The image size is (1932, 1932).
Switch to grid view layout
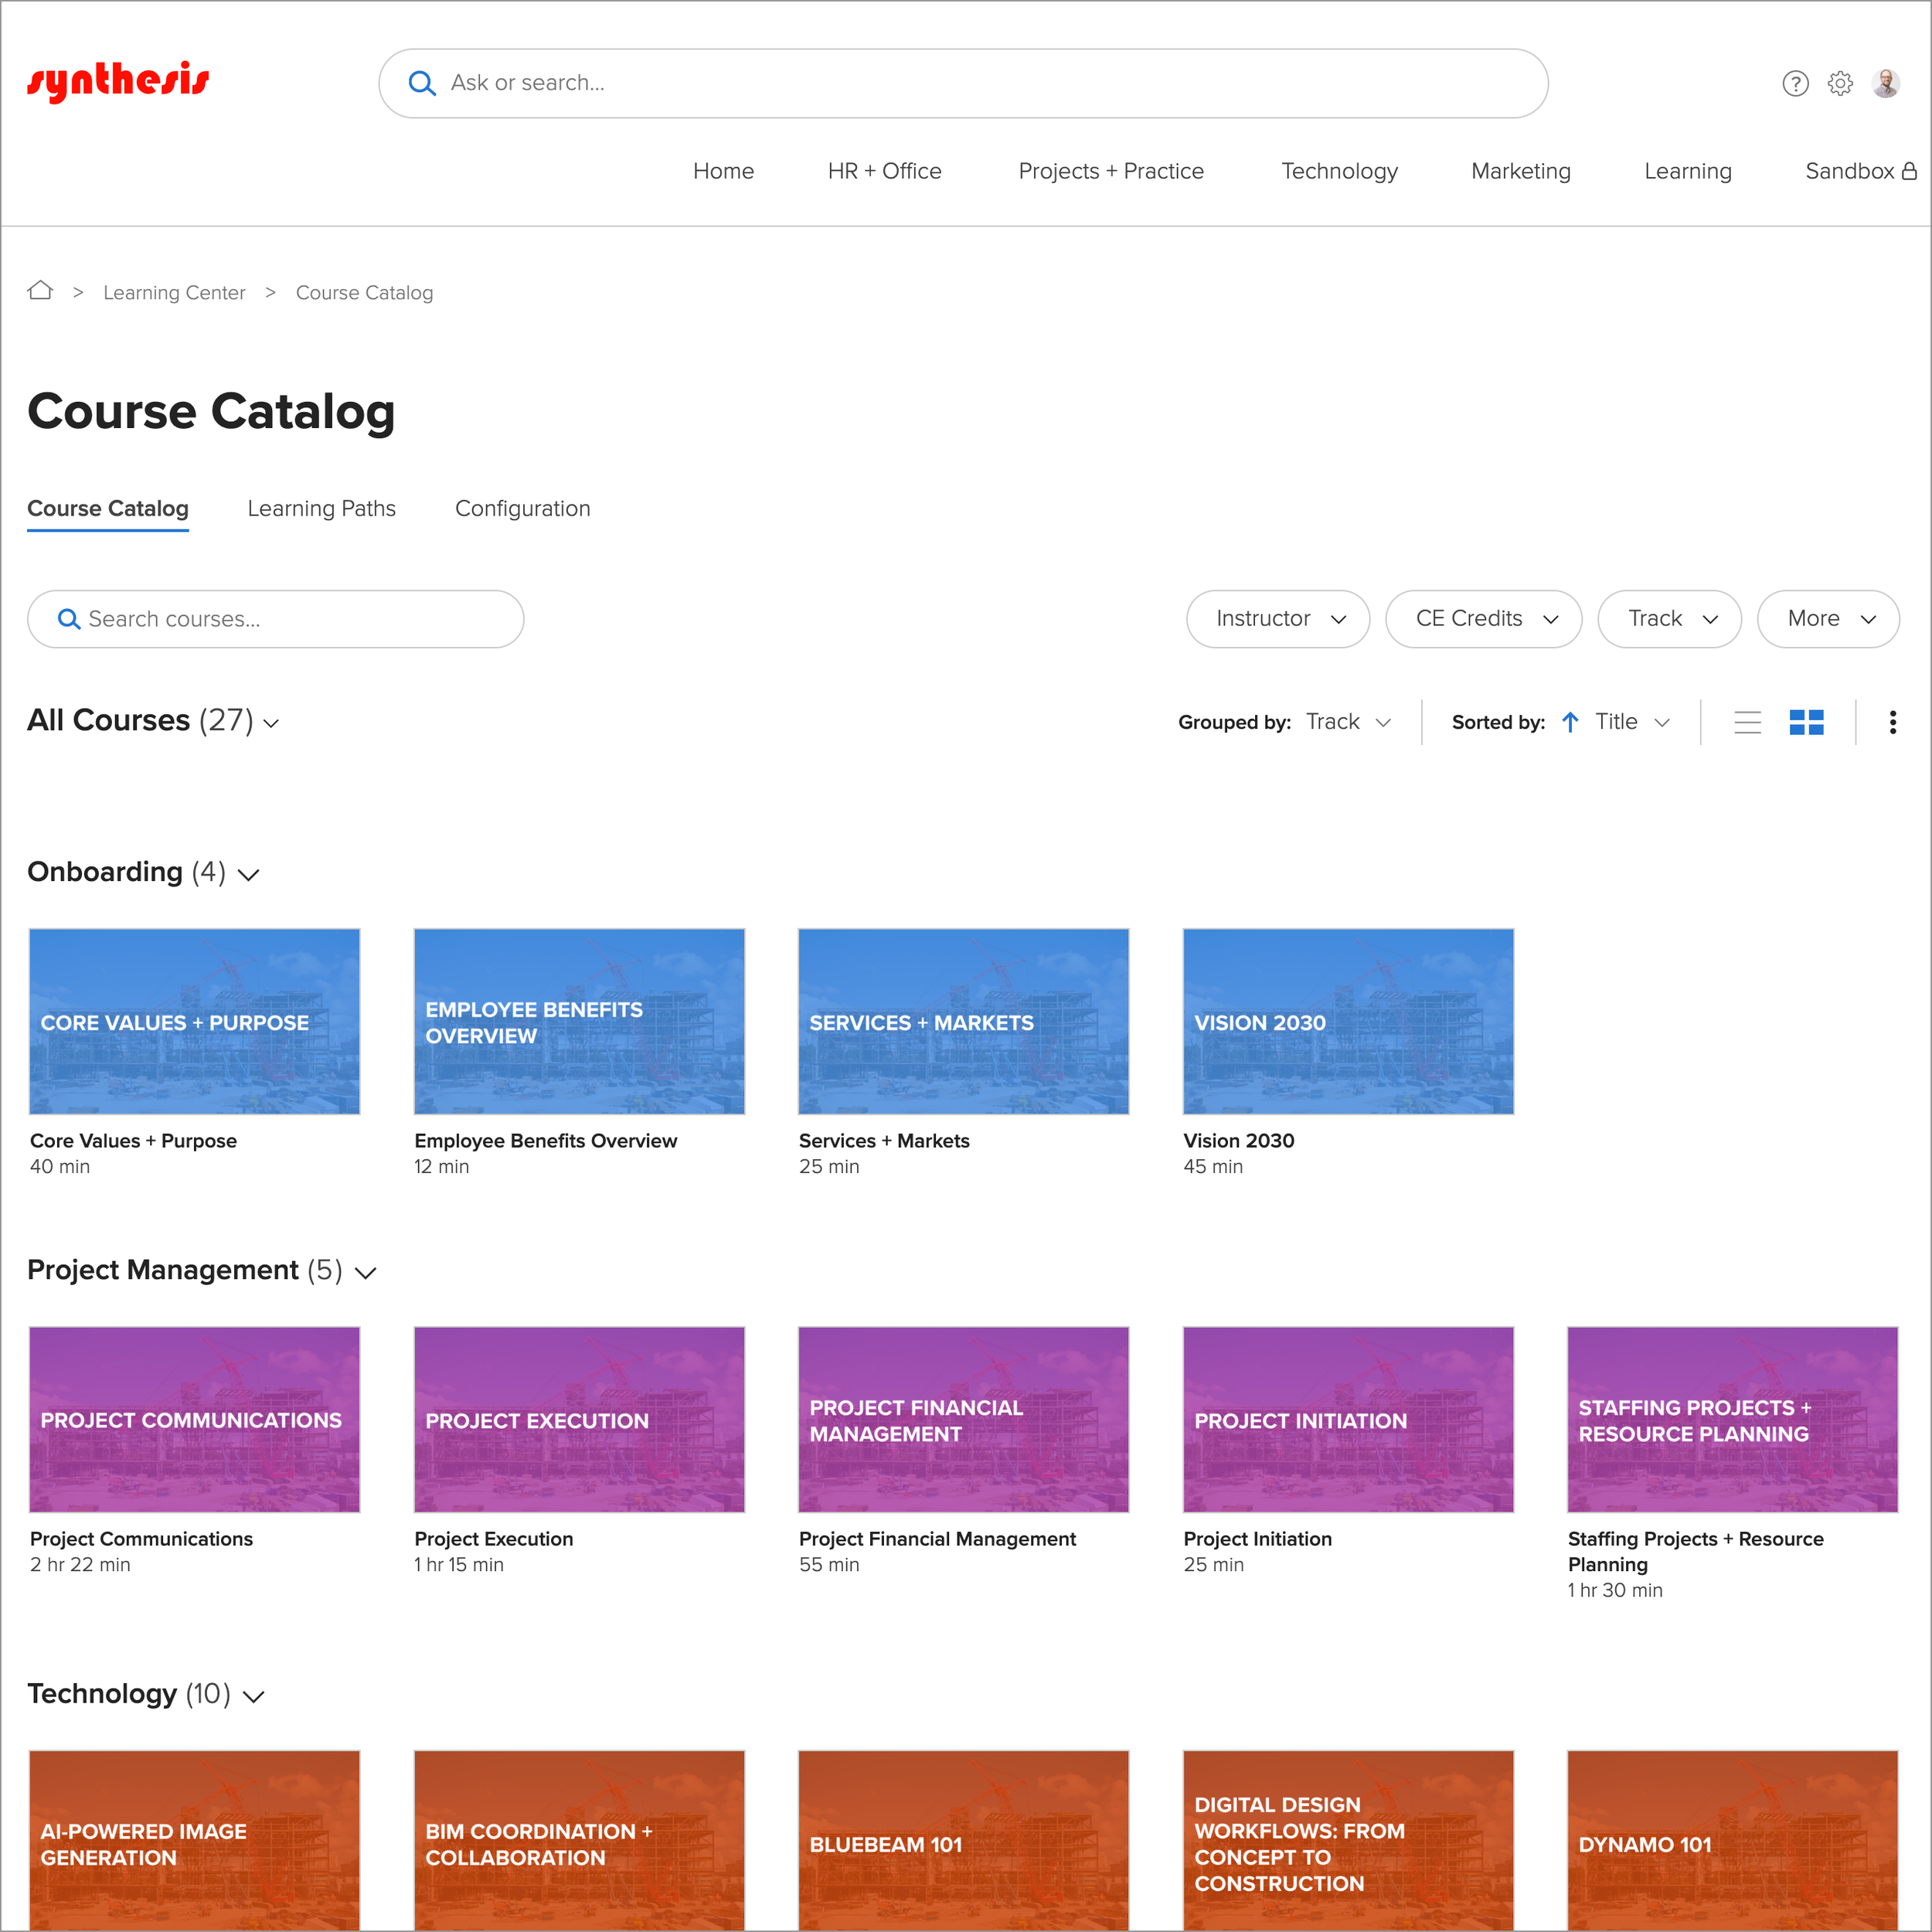[x=1806, y=722]
